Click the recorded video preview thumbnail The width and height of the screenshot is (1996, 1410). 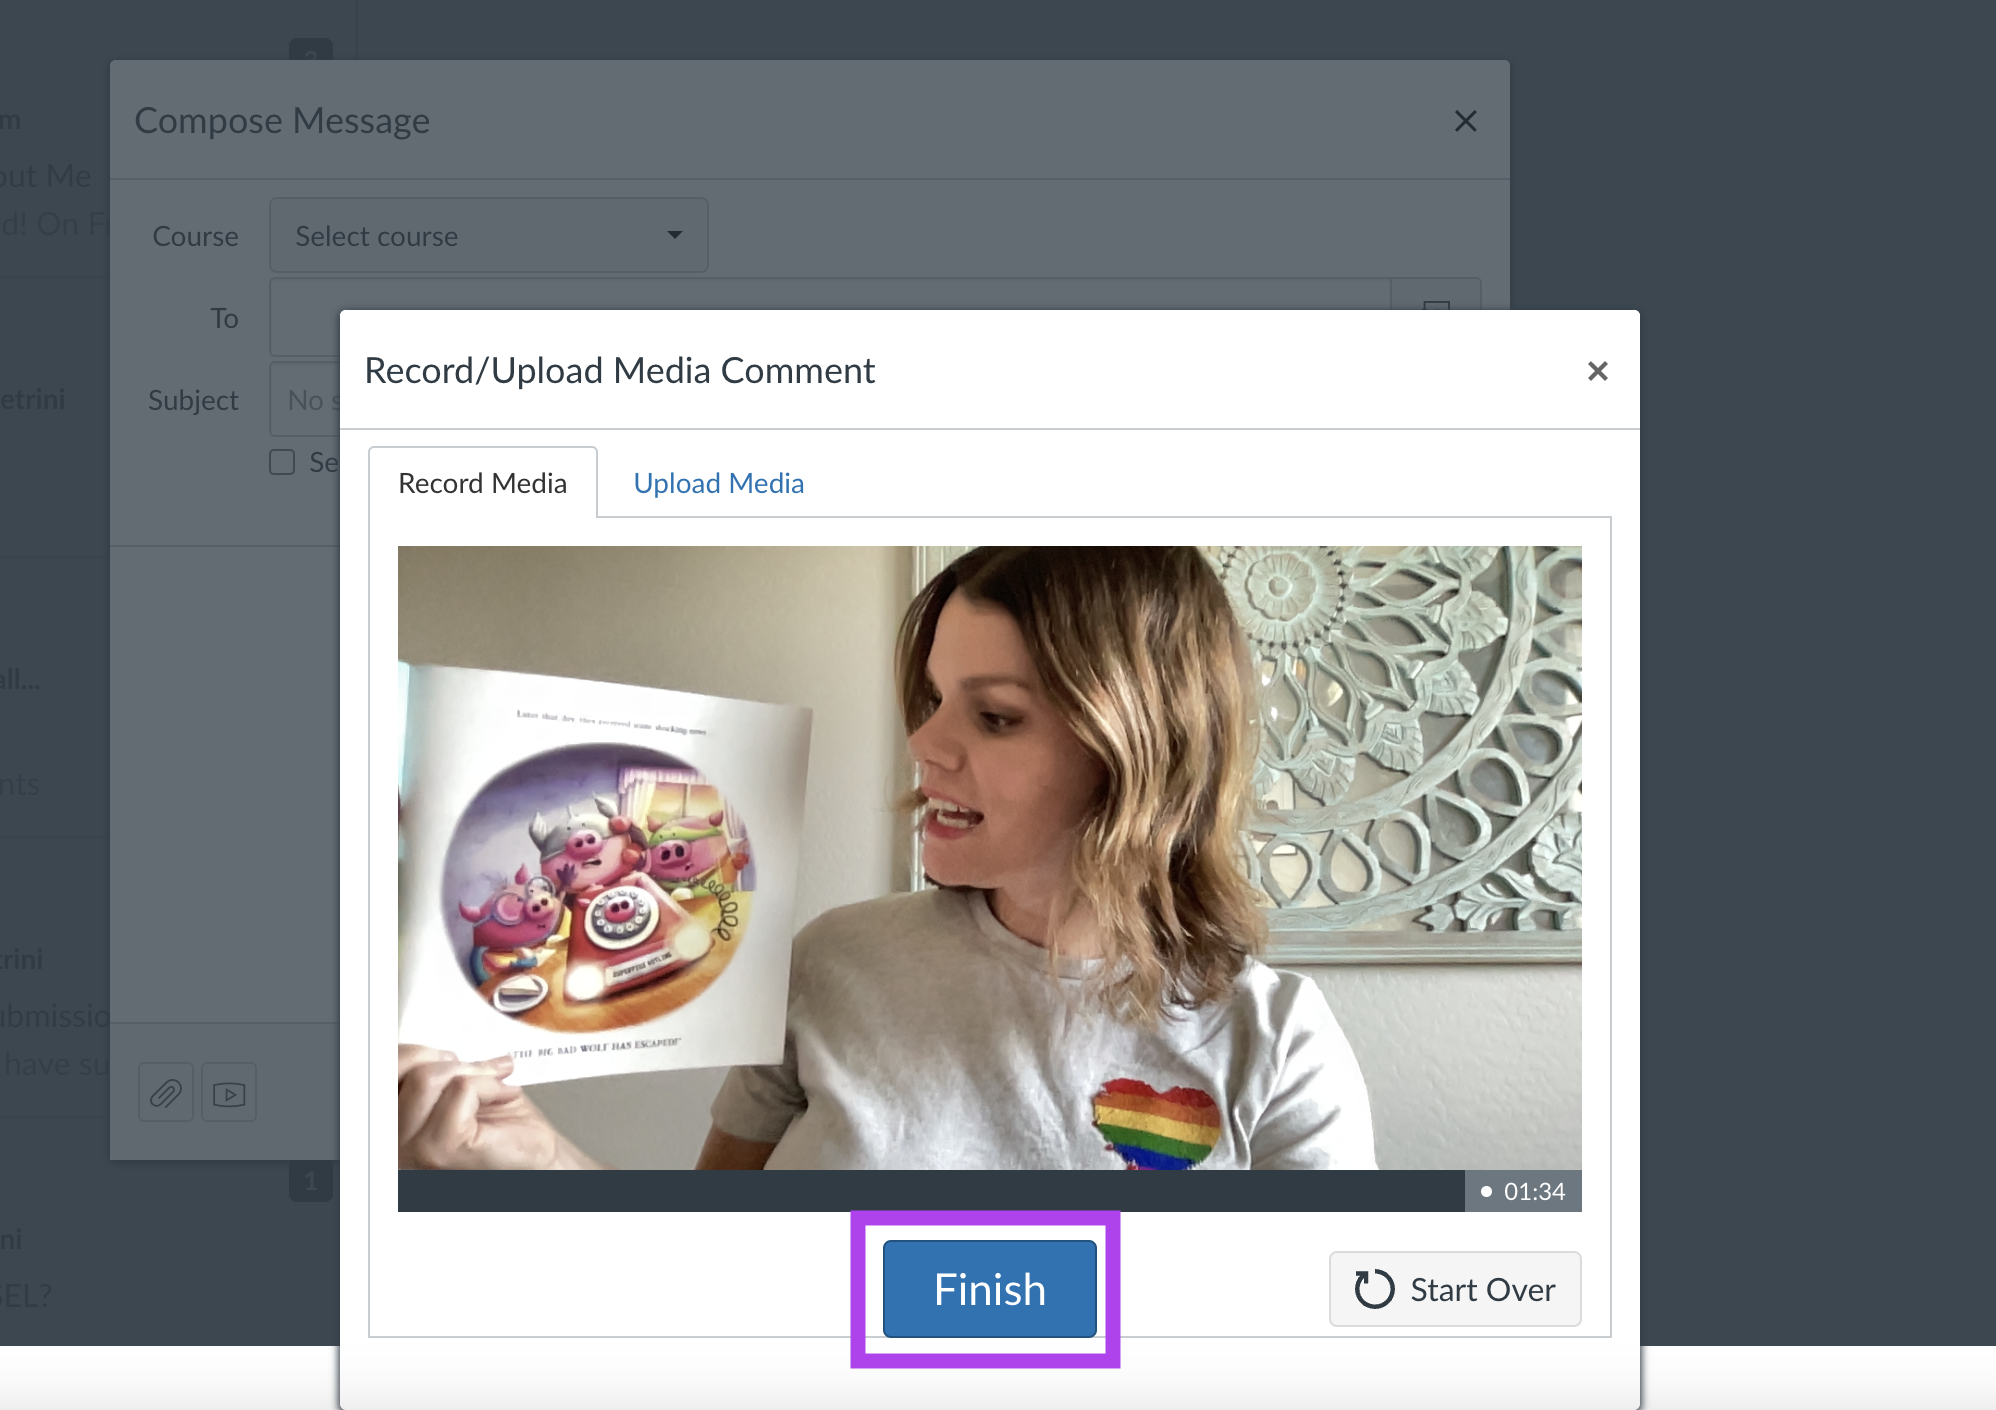989,879
